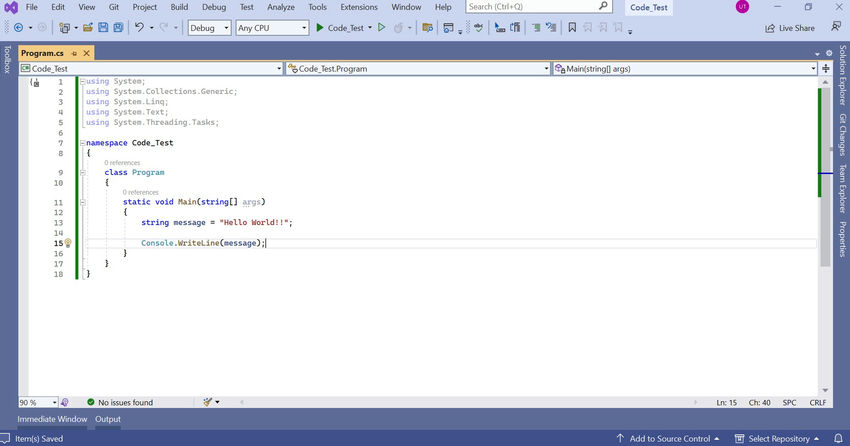
Task: Click the user account avatar
Action: pos(742,7)
